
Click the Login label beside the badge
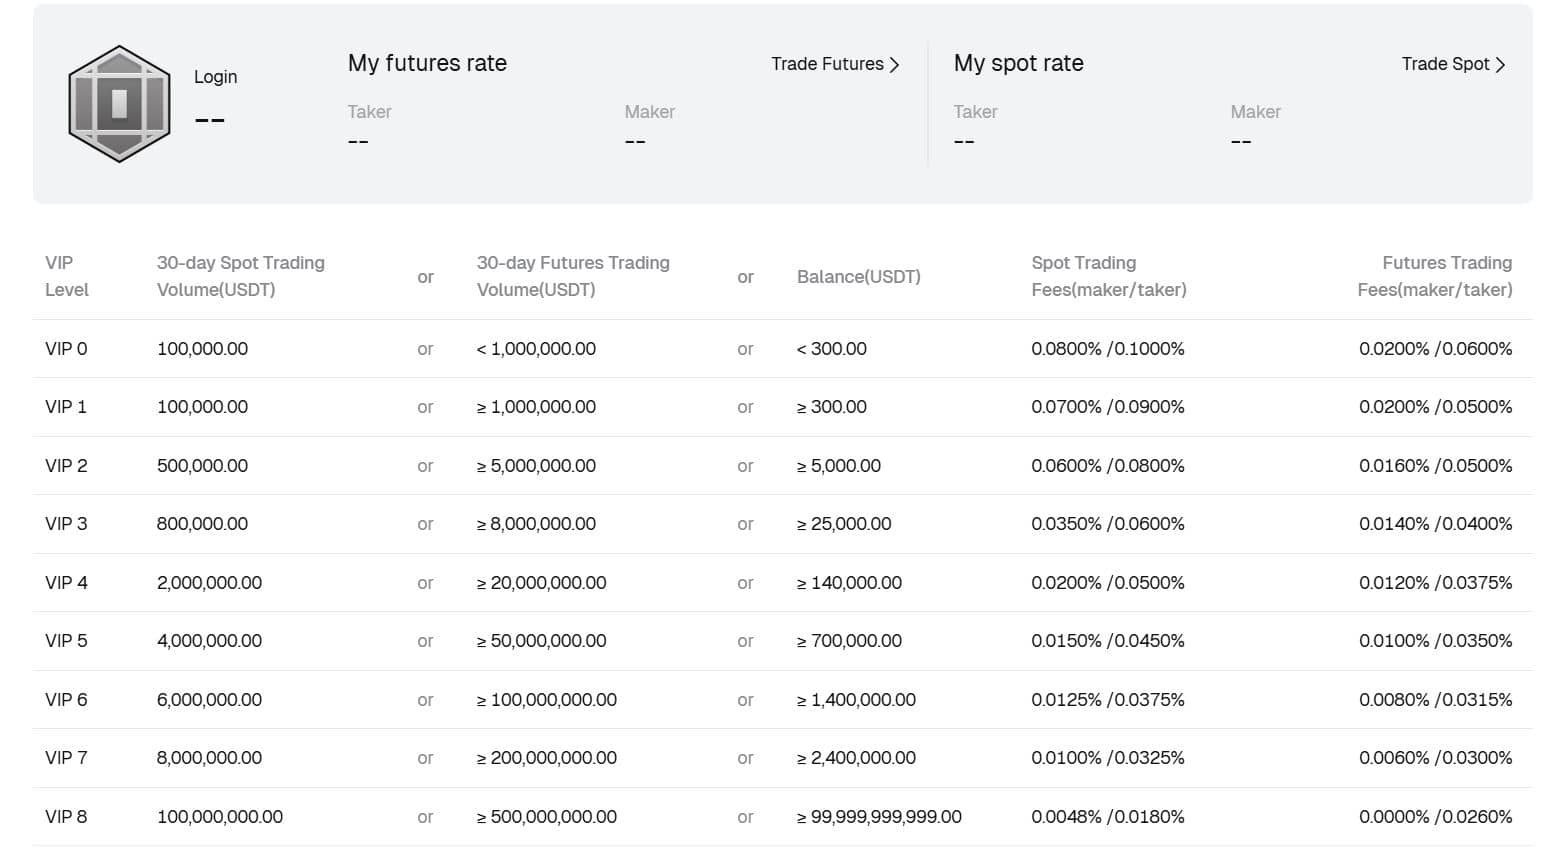coord(216,77)
